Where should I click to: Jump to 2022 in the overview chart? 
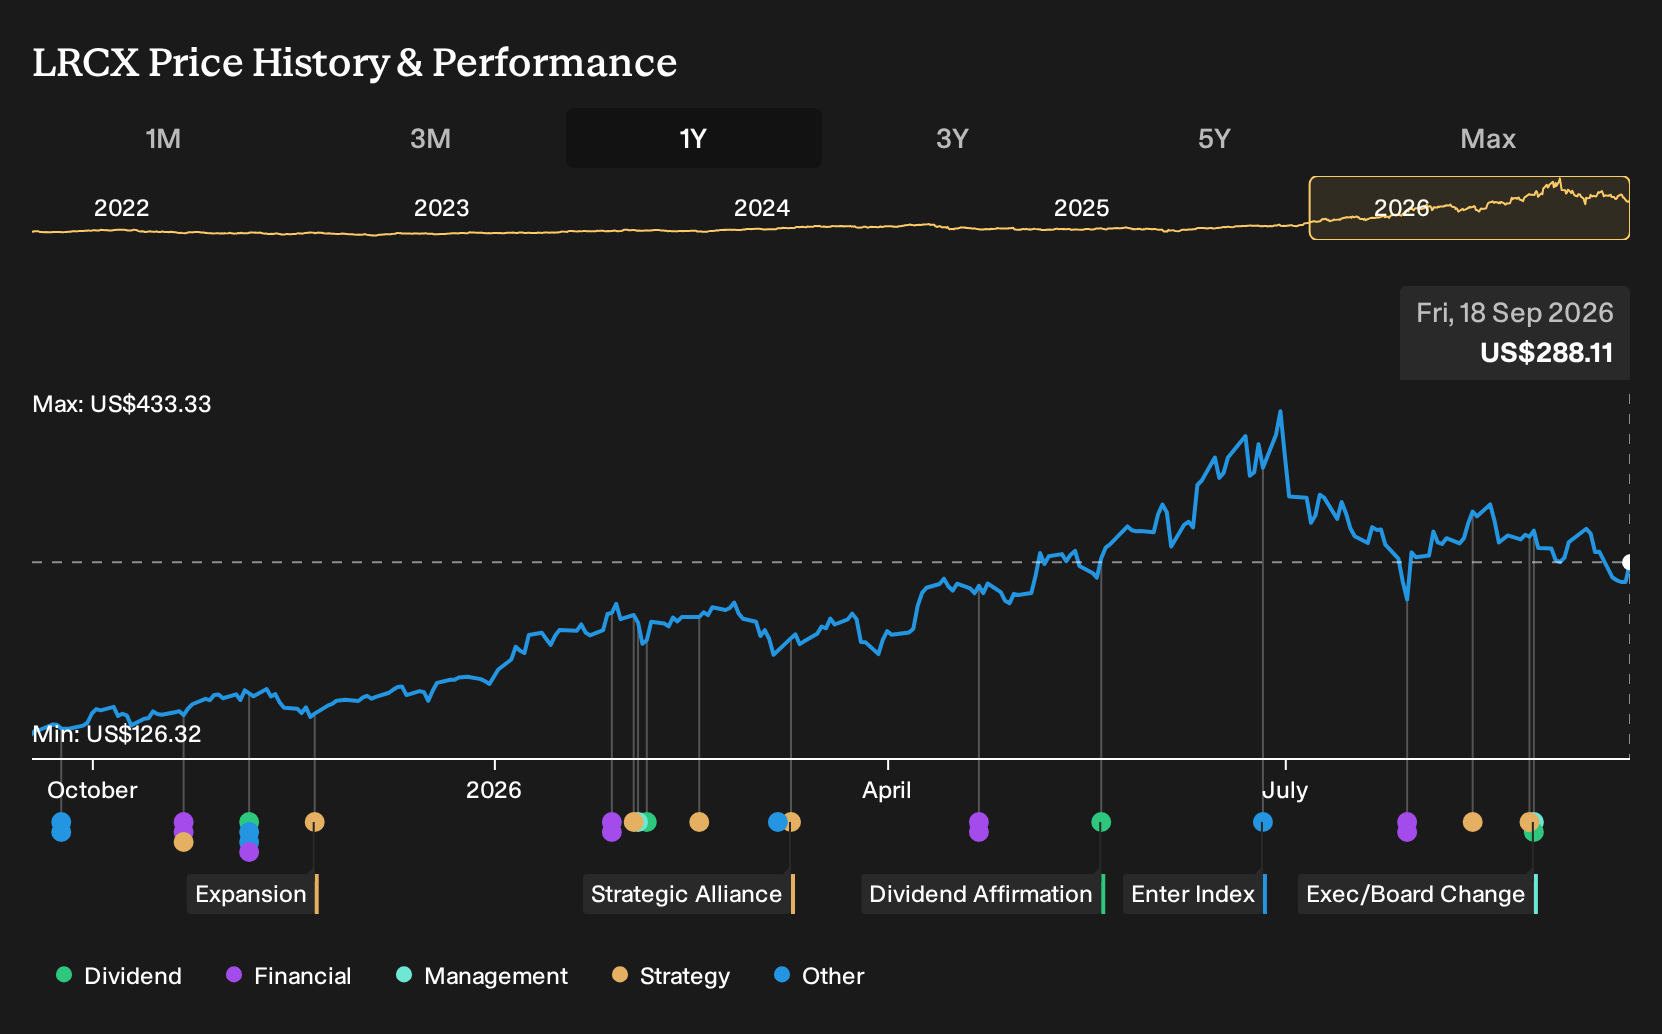click(121, 208)
